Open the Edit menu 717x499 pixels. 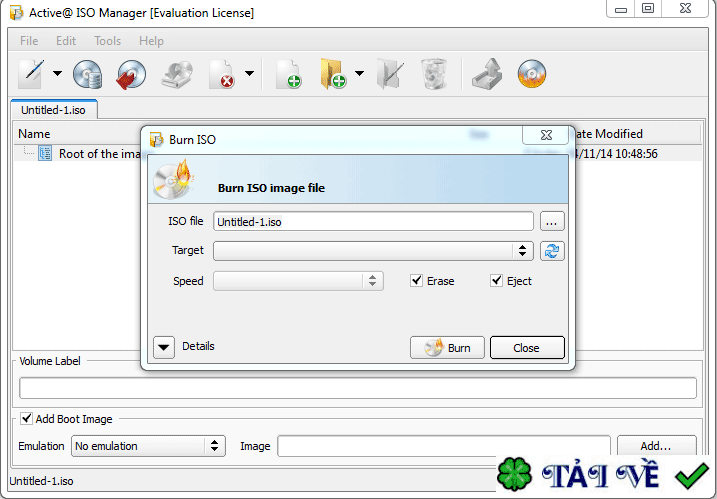pyautogui.click(x=66, y=41)
